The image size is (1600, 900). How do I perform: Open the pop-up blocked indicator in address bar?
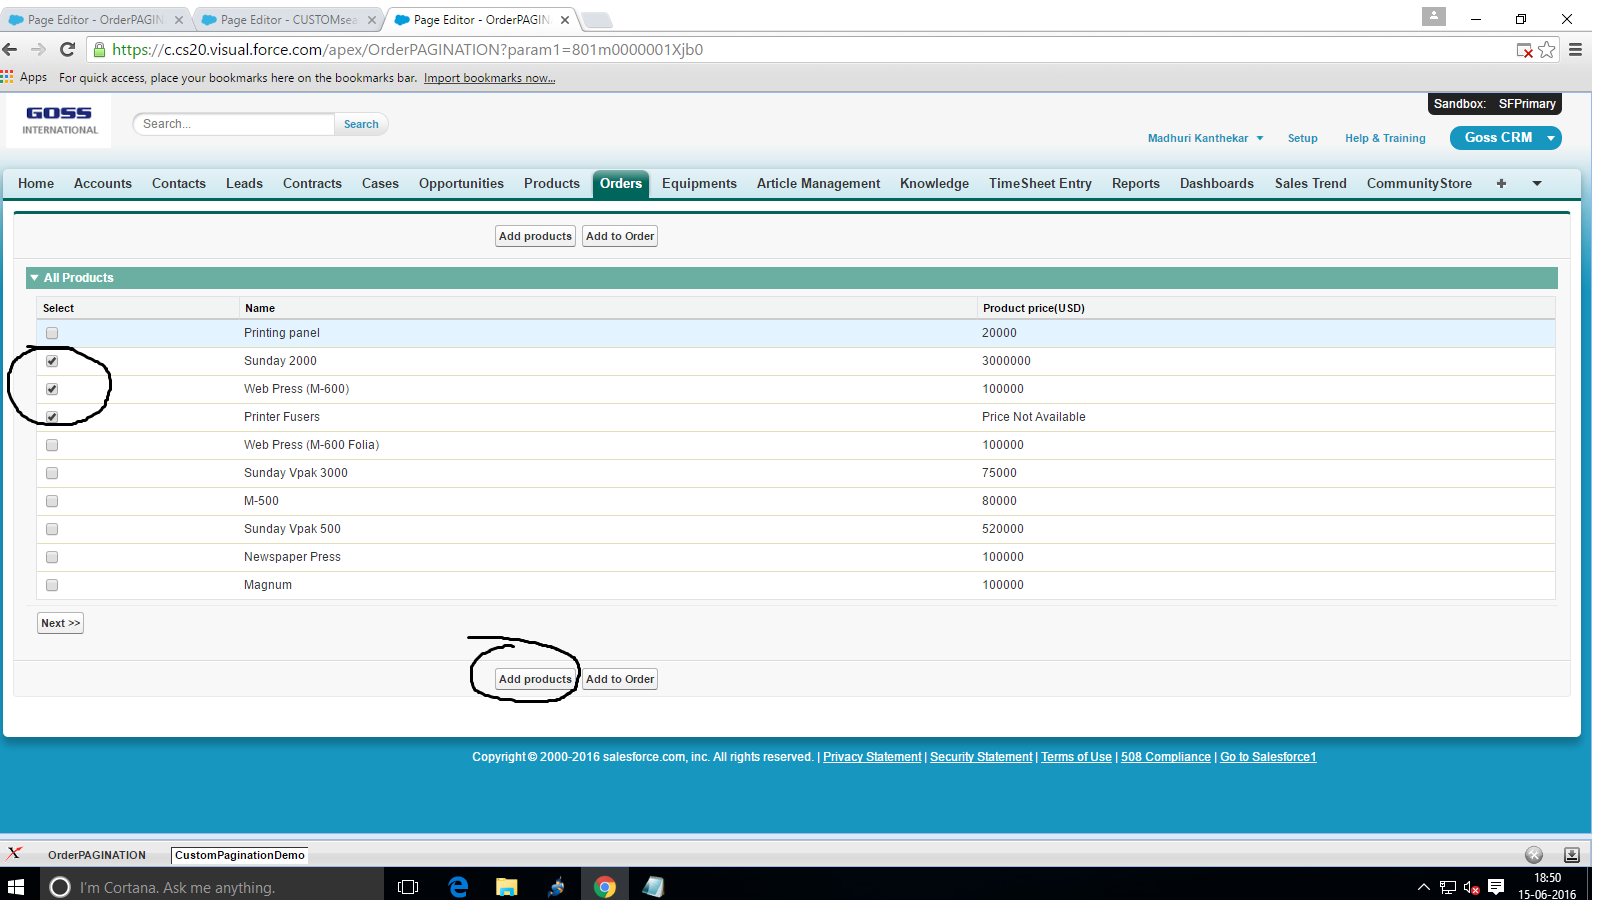(x=1525, y=50)
